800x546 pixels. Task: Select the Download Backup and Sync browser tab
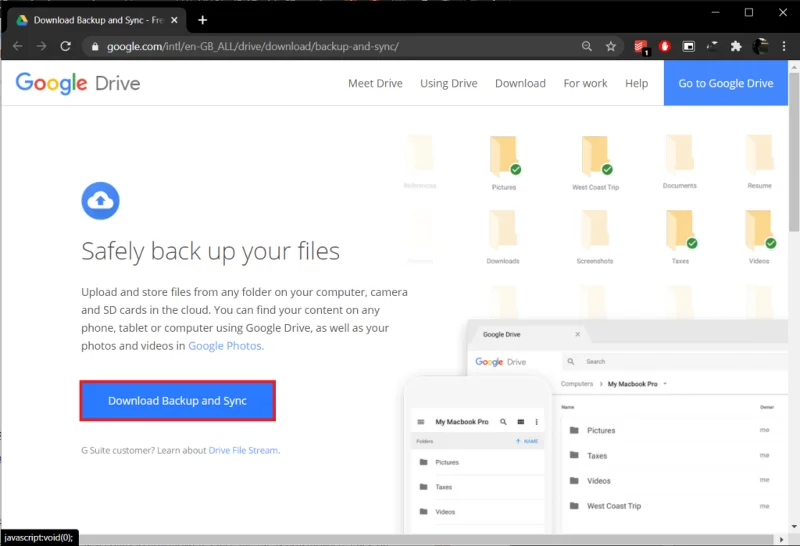click(97, 20)
